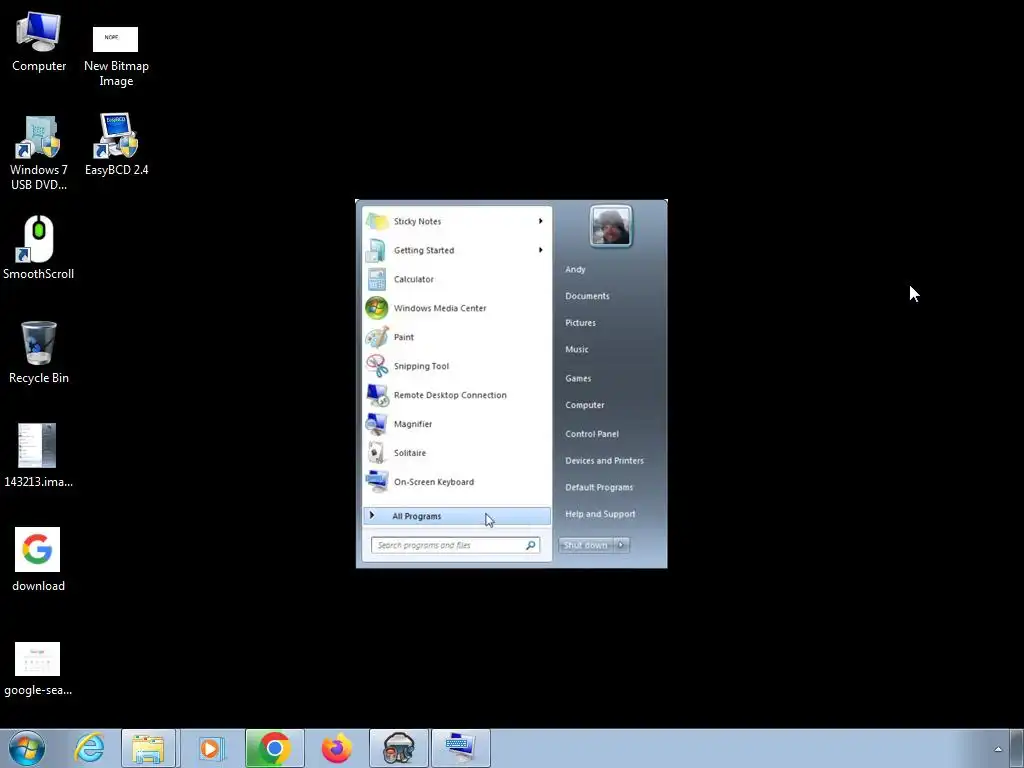Open Help and Support
Screen dimensions: 1024x768
[x=600, y=515]
